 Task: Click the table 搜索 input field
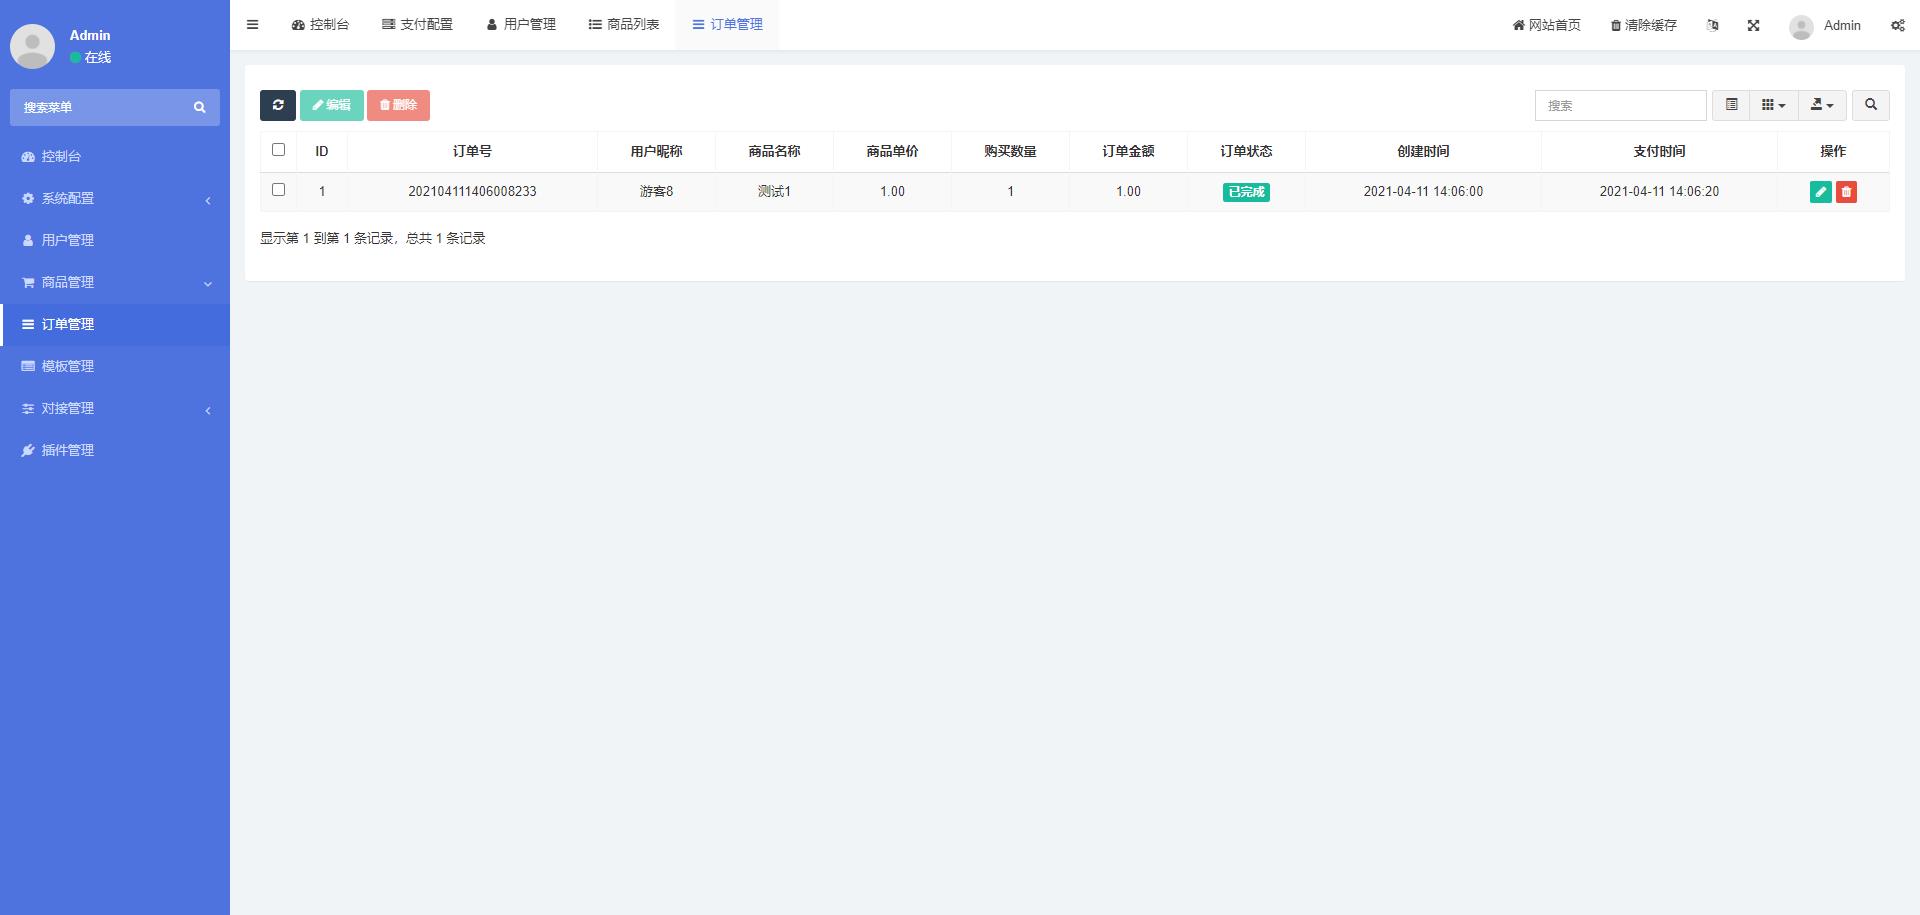click(x=1620, y=105)
